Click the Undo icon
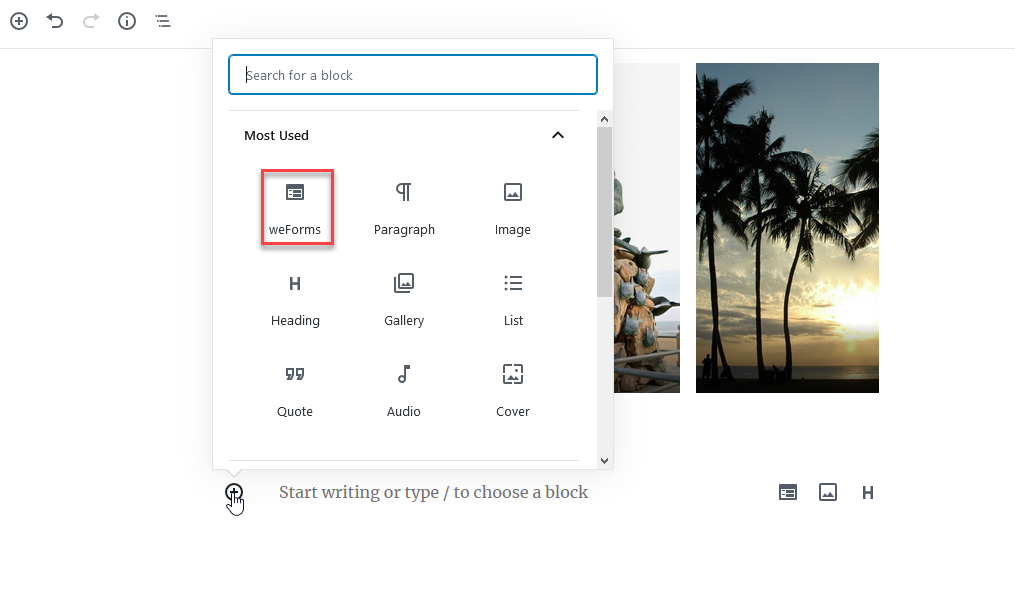The width and height of the screenshot is (1015, 599). (55, 21)
